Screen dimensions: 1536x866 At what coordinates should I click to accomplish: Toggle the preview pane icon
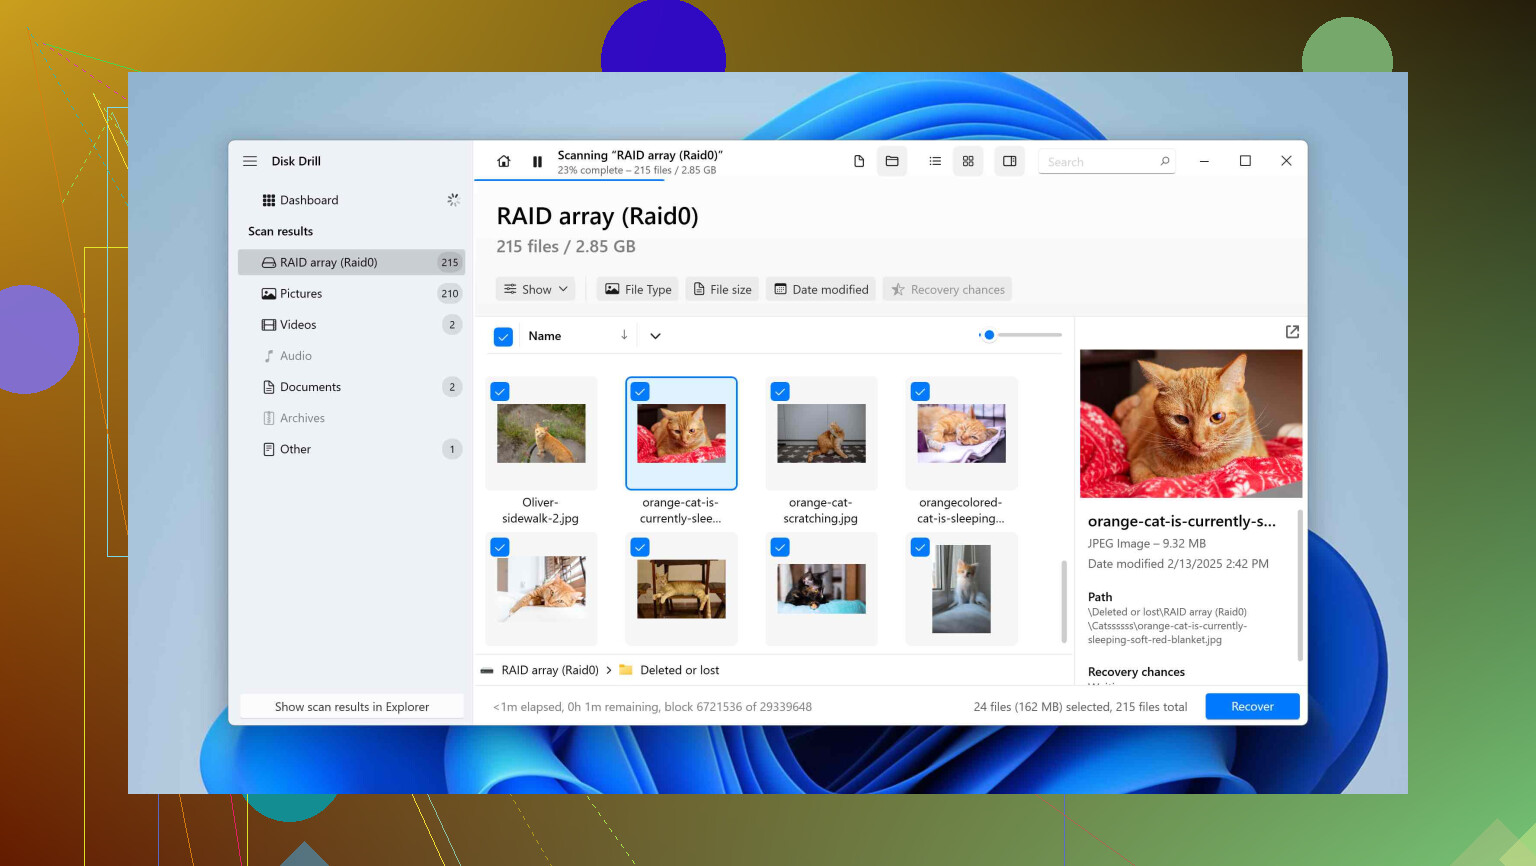click(x=1010, y=161)
